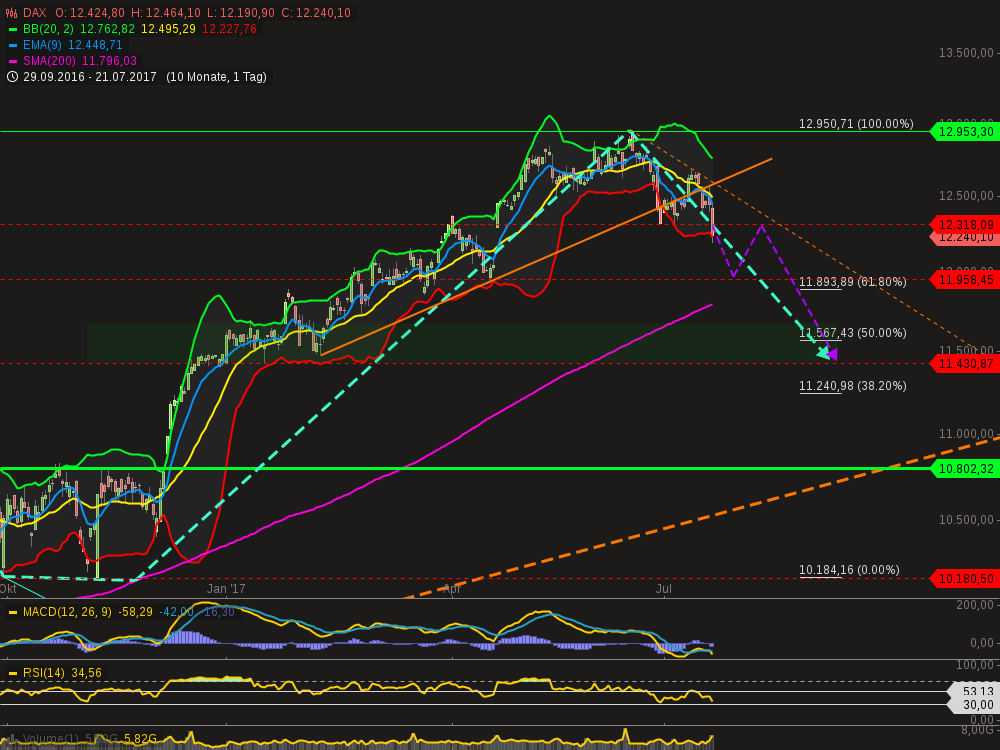Click lower Bollinger value 12.227,76
Screen dimensions: 1000x750
click(x=230, y=29)
